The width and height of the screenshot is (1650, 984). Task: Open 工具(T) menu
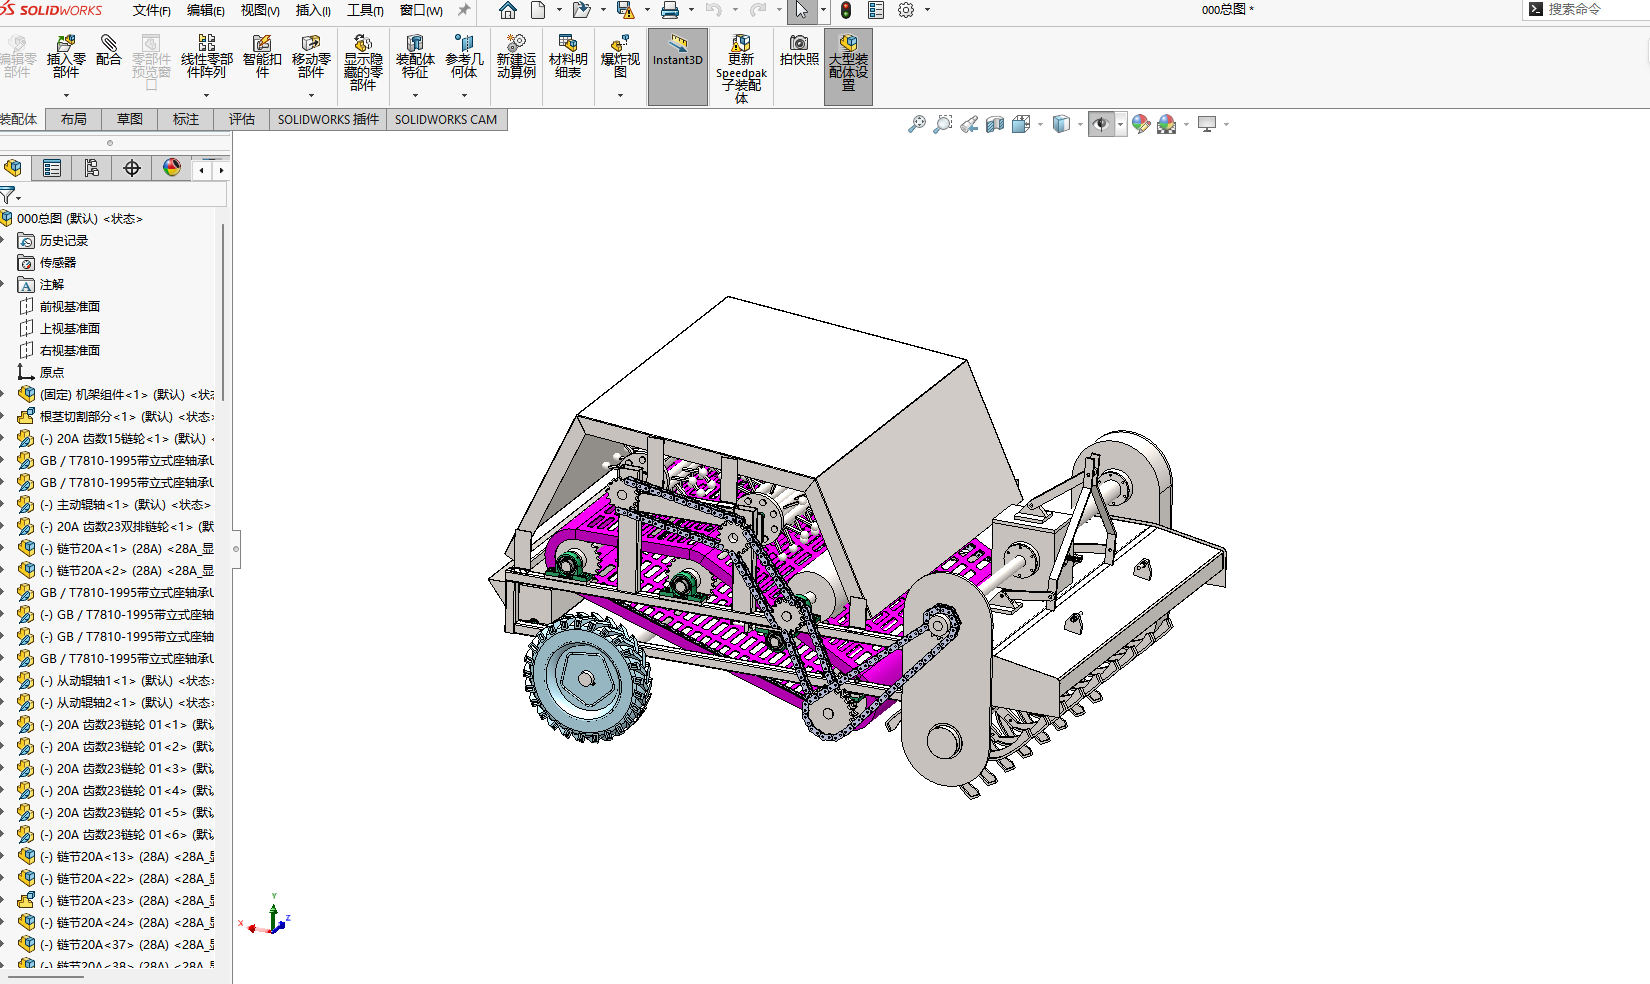point(365,10)
